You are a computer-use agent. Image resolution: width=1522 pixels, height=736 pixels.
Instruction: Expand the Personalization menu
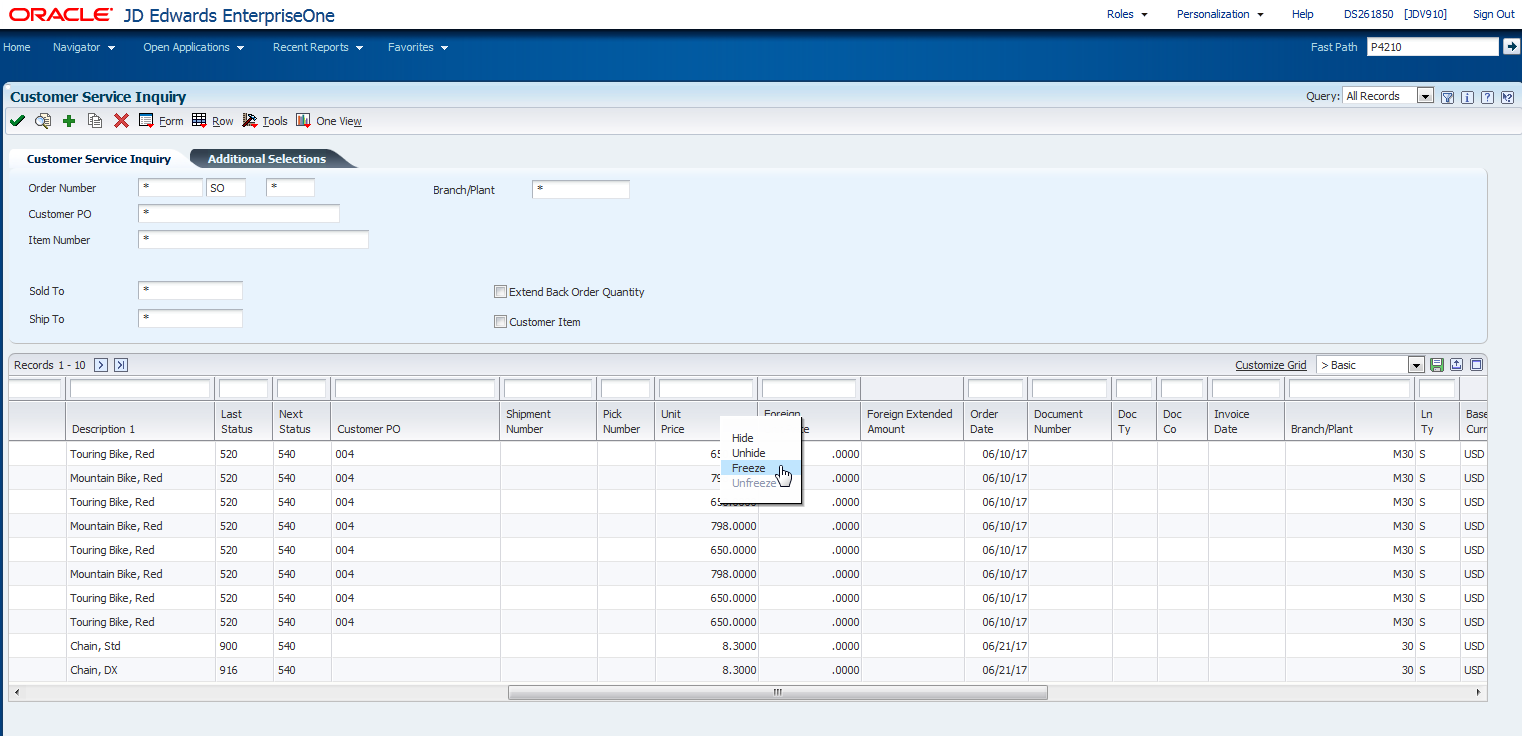[x=1220, y=14]
